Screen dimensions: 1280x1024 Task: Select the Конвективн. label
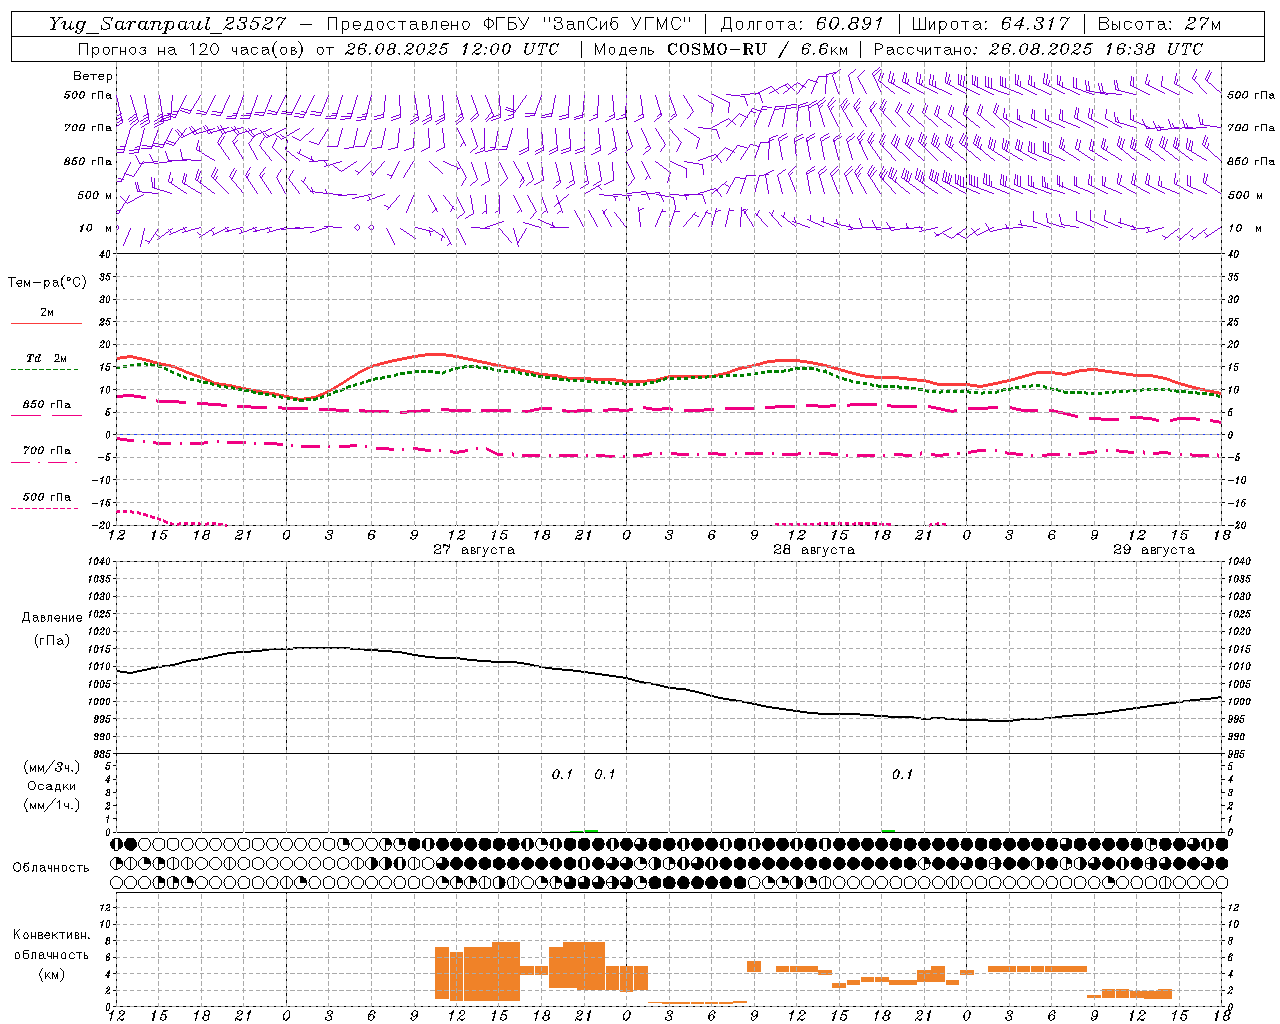point(52,935)
